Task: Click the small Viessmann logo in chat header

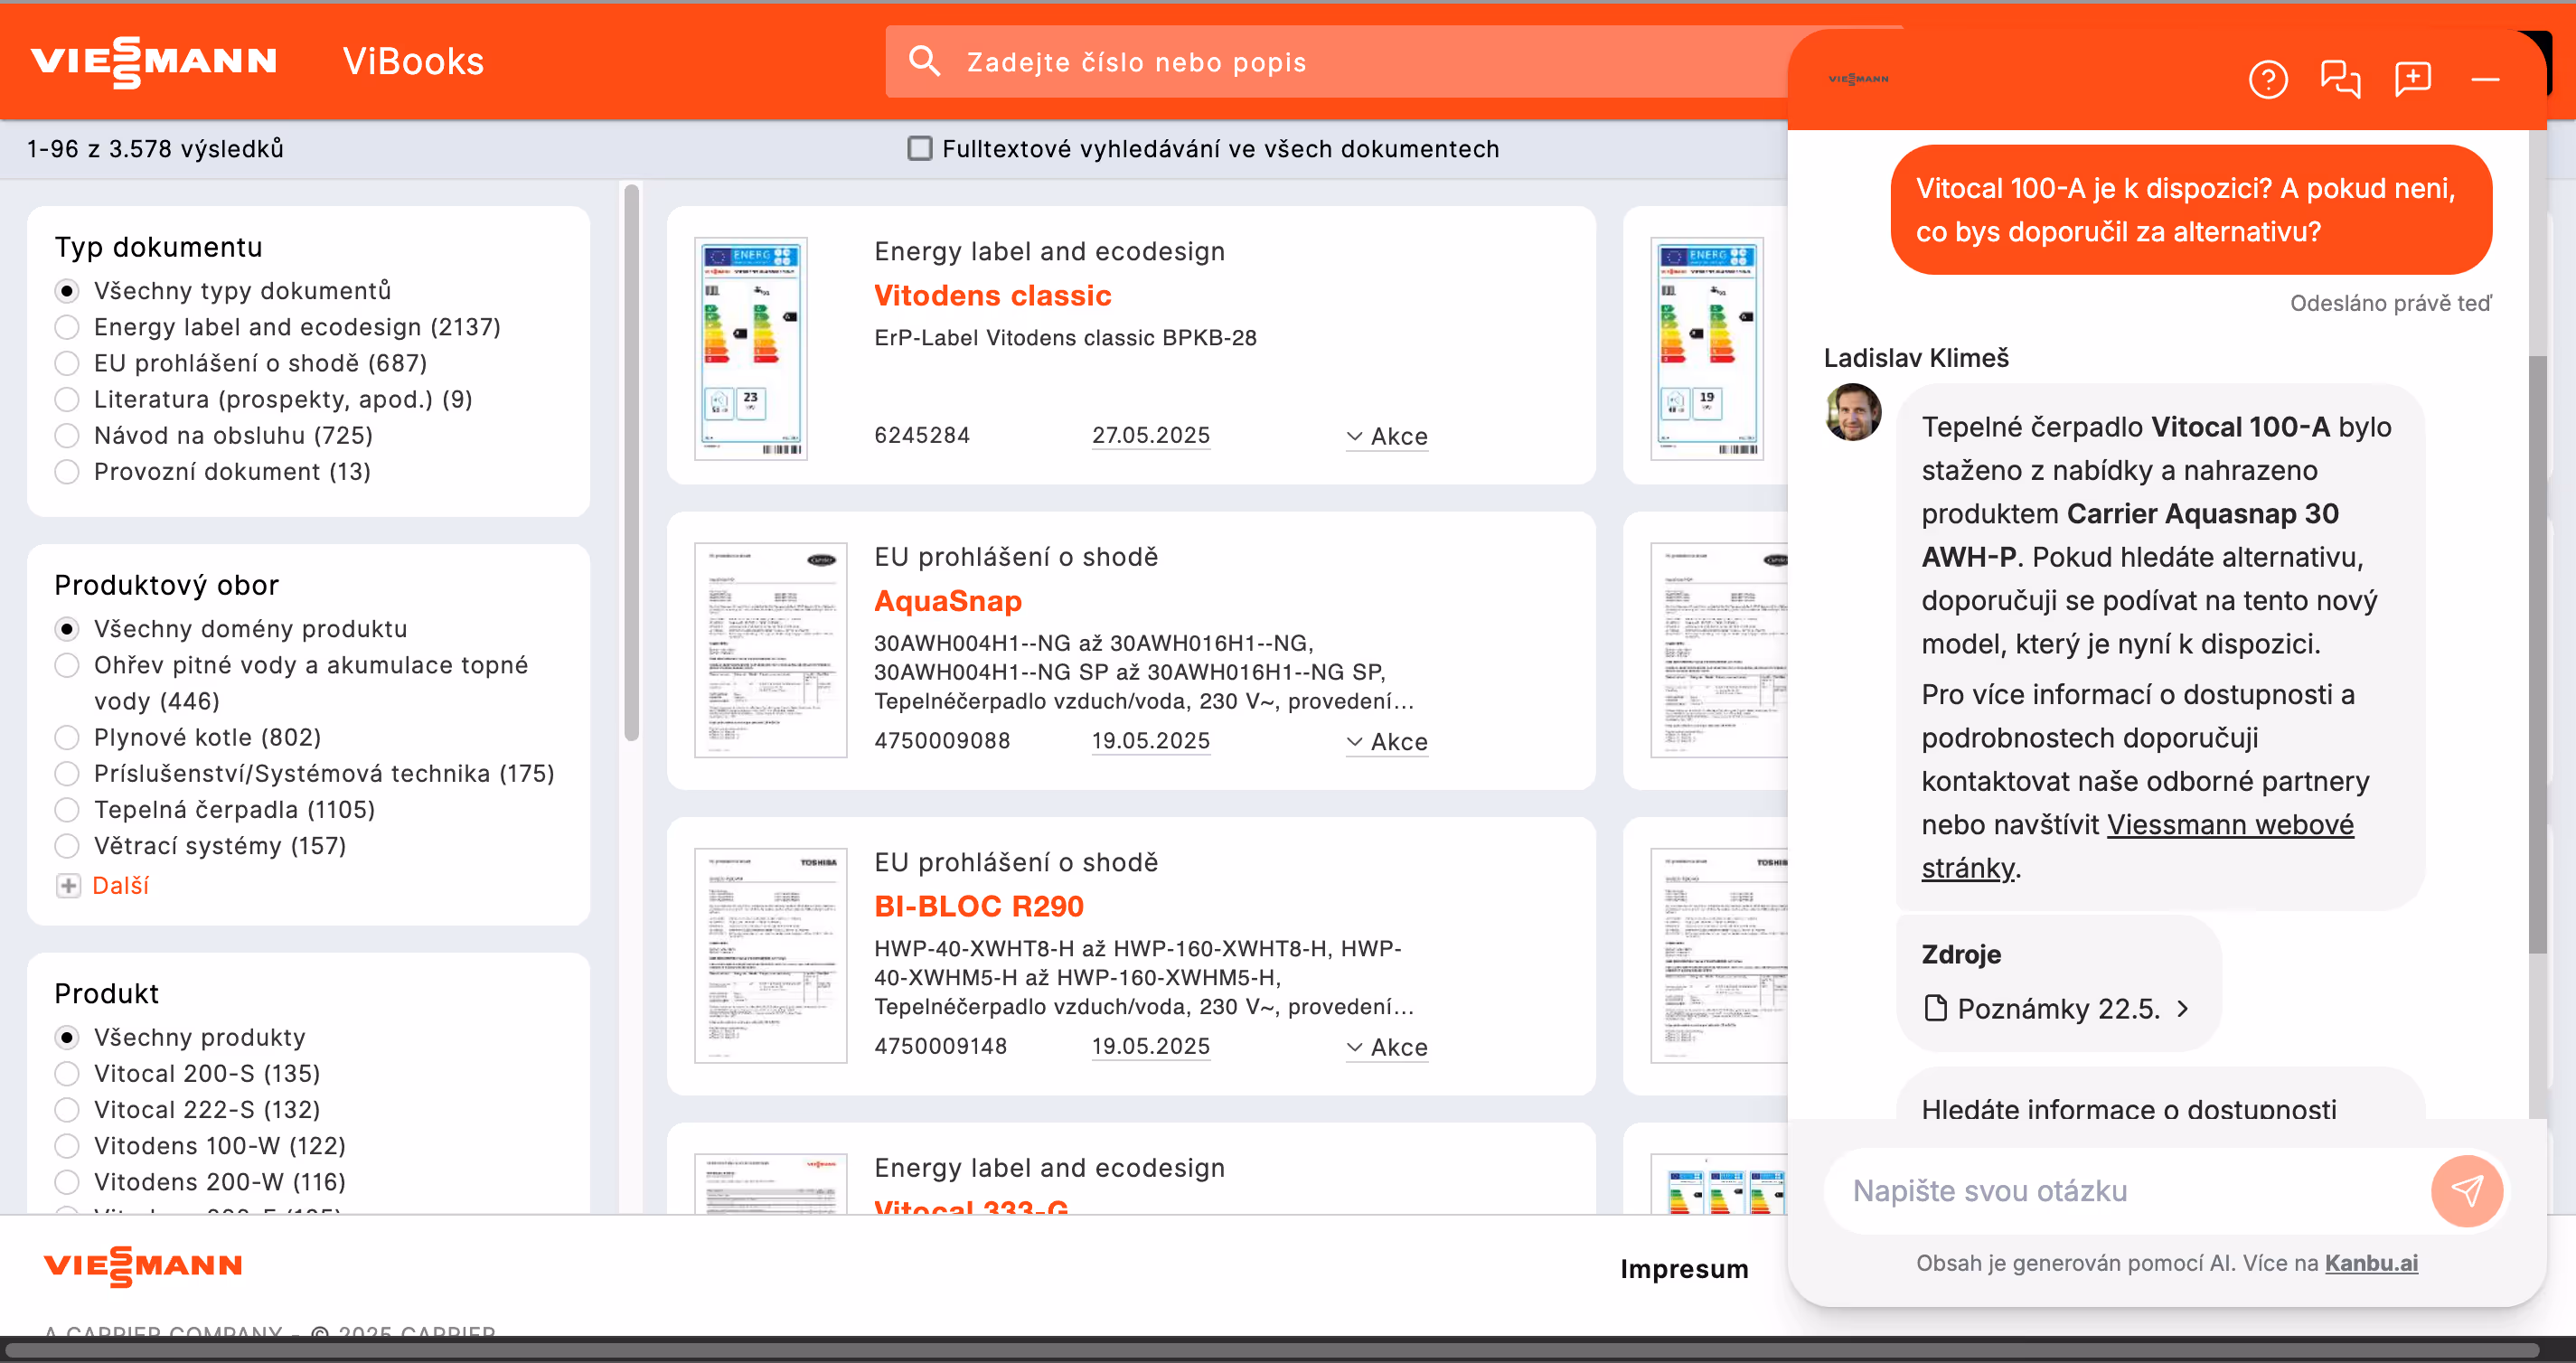Action: [x=1858, y=79]
